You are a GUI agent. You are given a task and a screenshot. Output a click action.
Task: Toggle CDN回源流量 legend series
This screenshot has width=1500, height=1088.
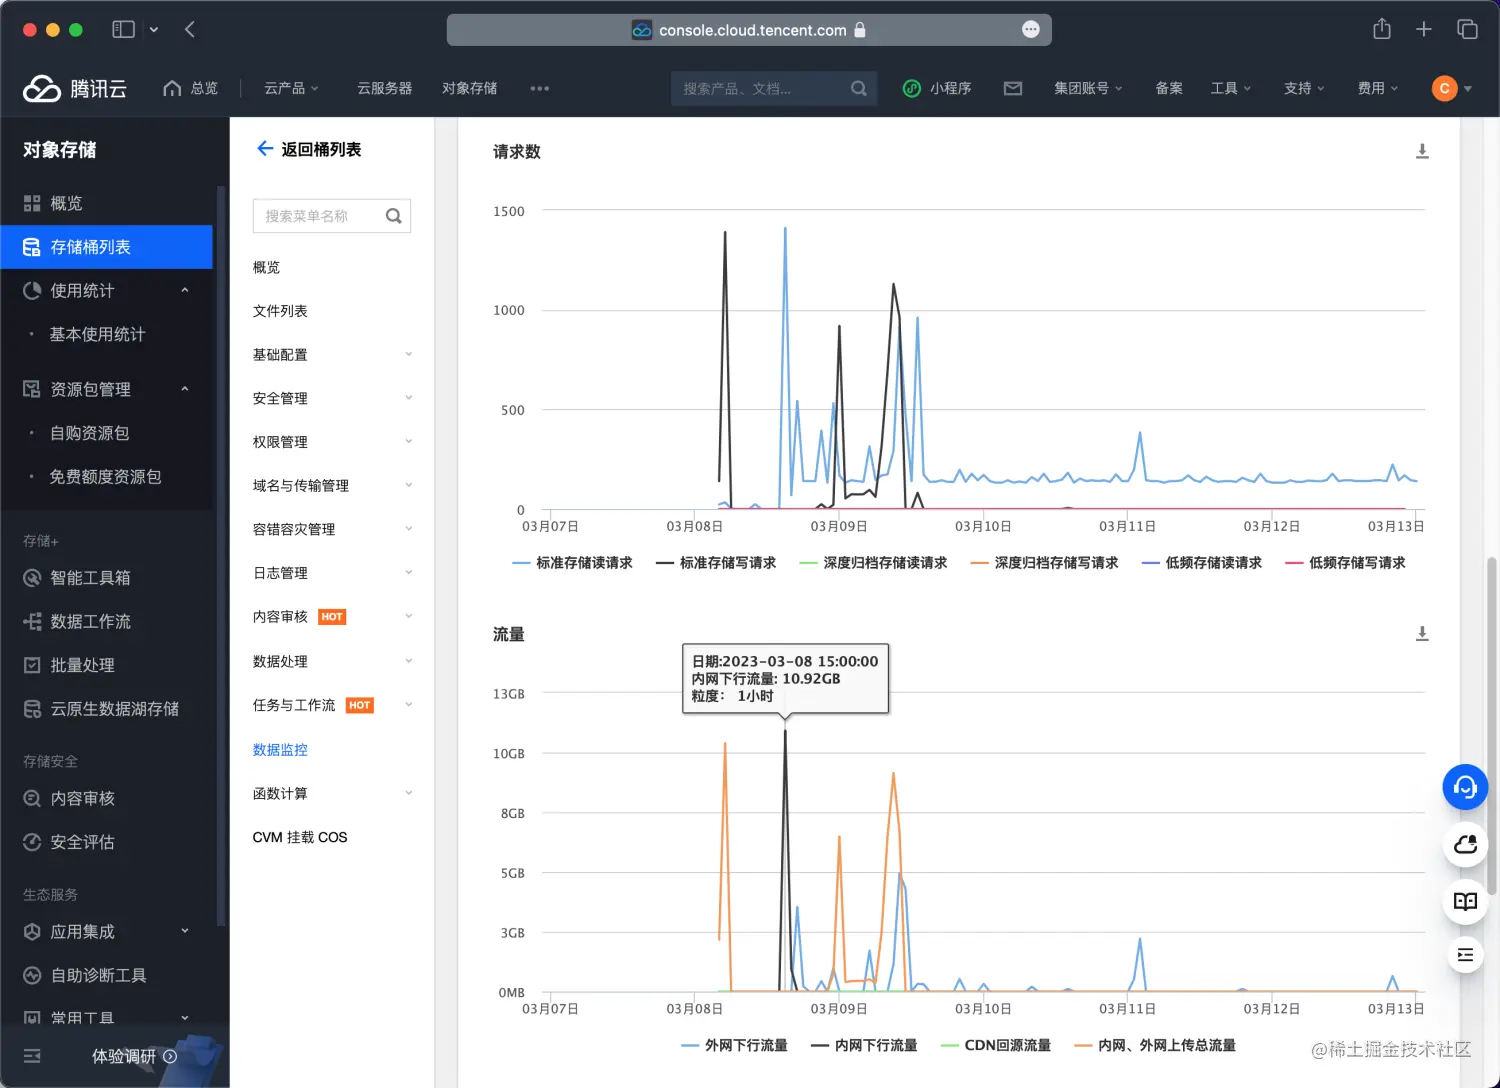click(x=996, y=1045)
